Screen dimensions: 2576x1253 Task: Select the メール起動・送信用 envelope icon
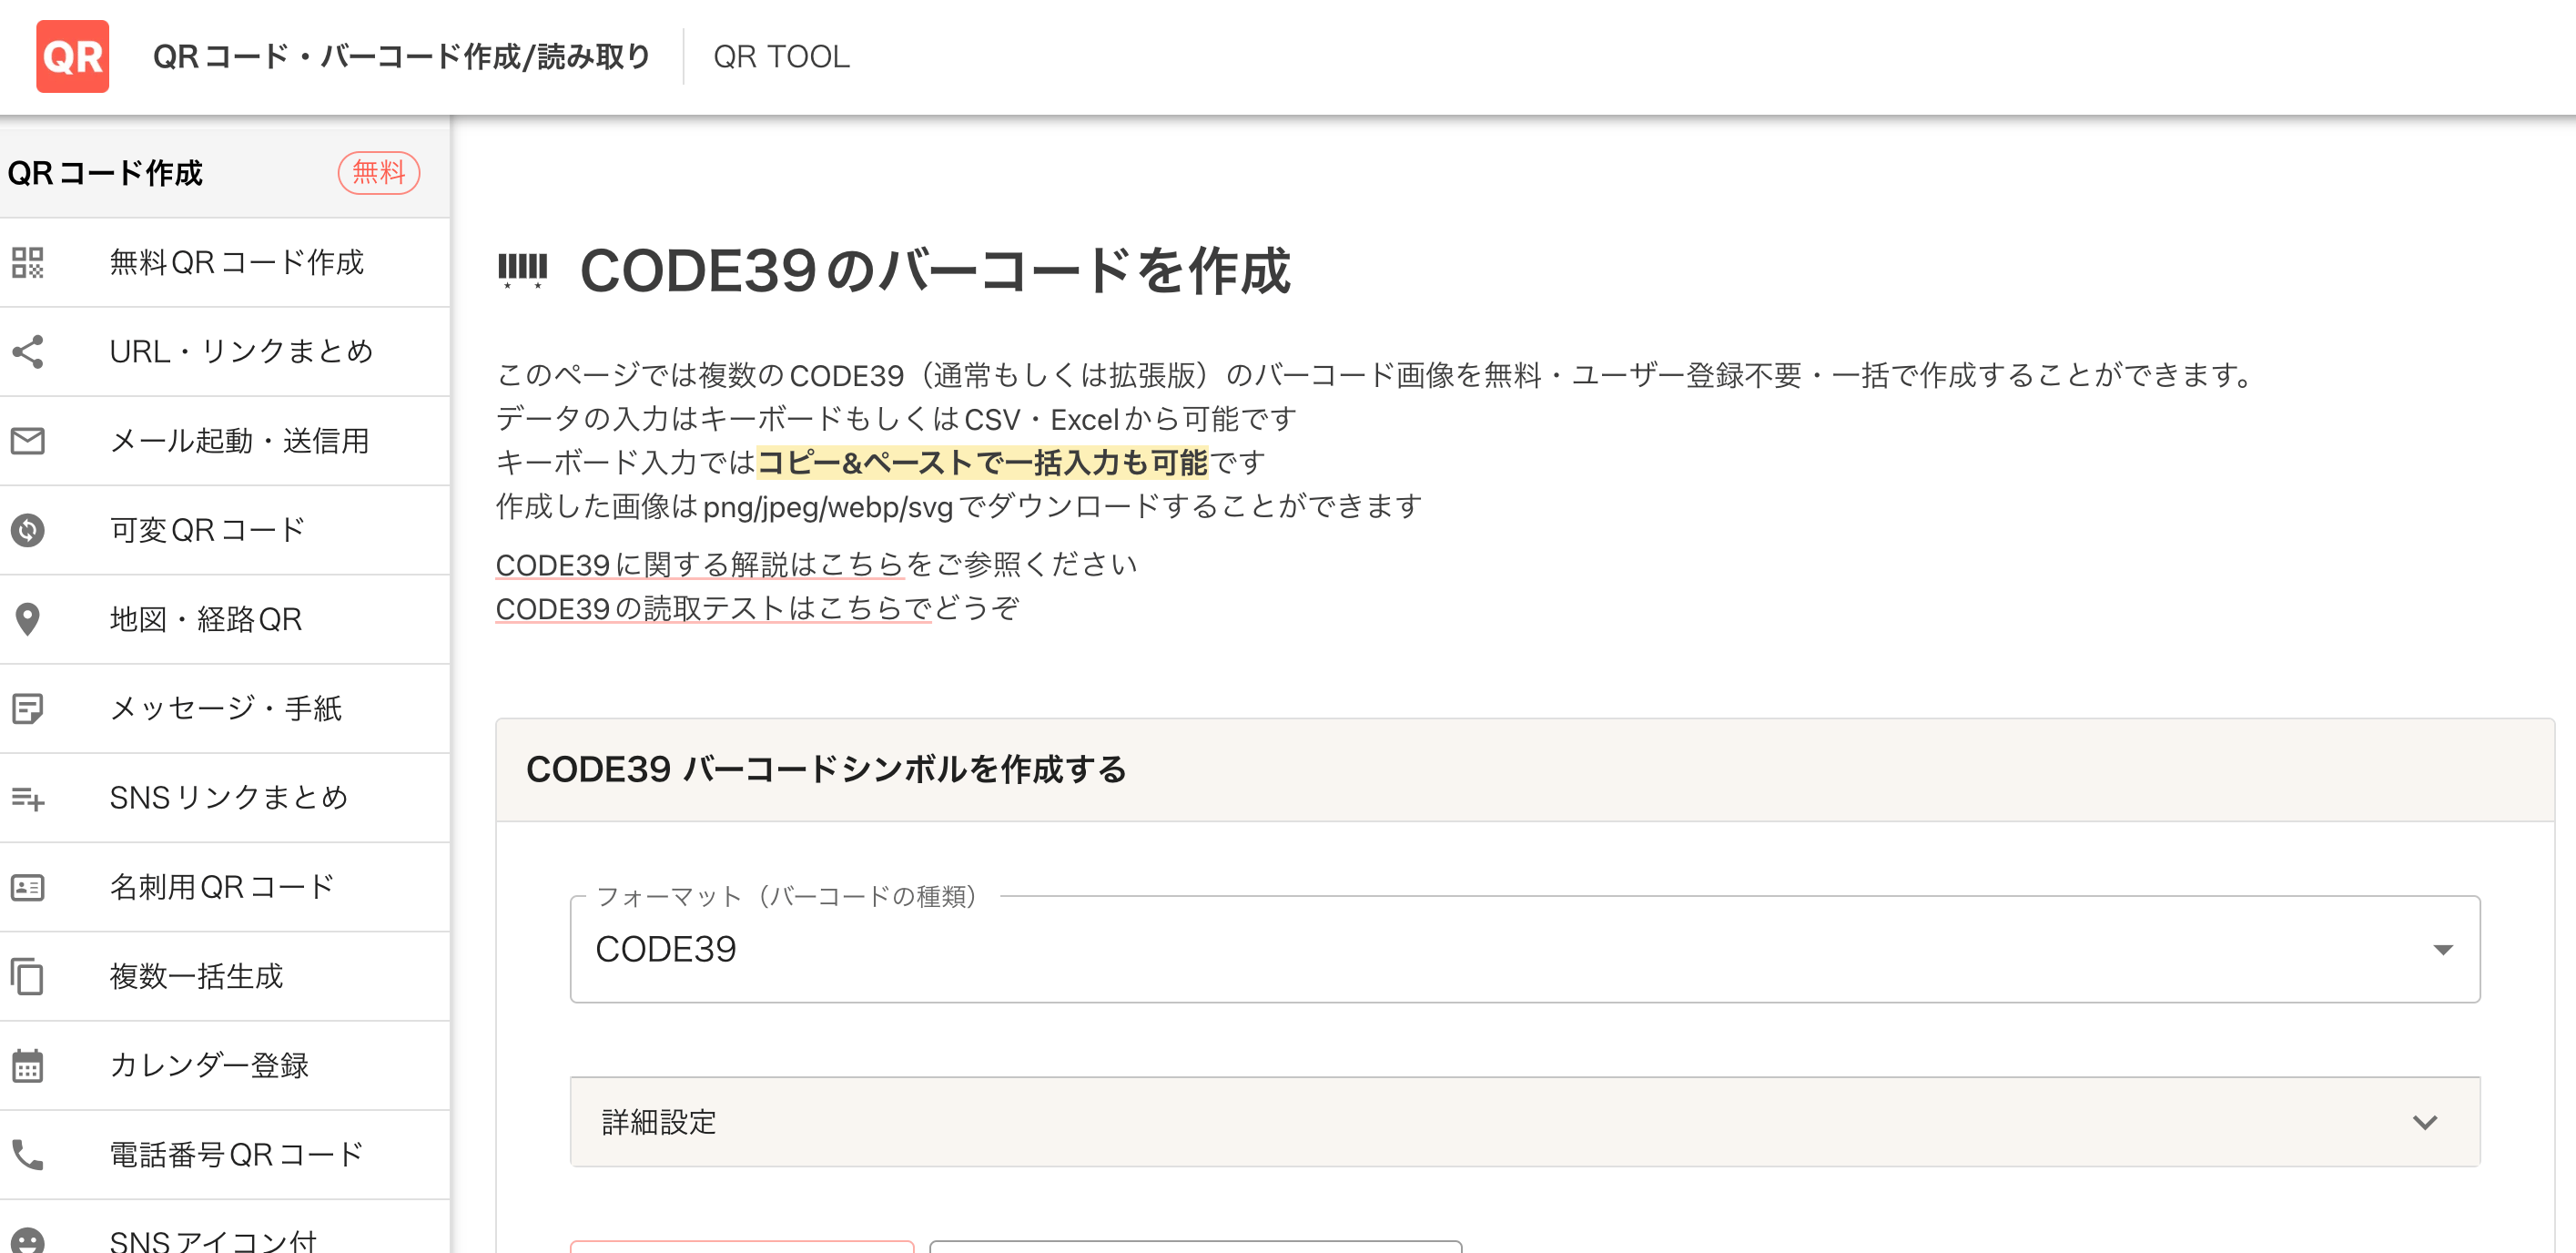tap(28, 441)
